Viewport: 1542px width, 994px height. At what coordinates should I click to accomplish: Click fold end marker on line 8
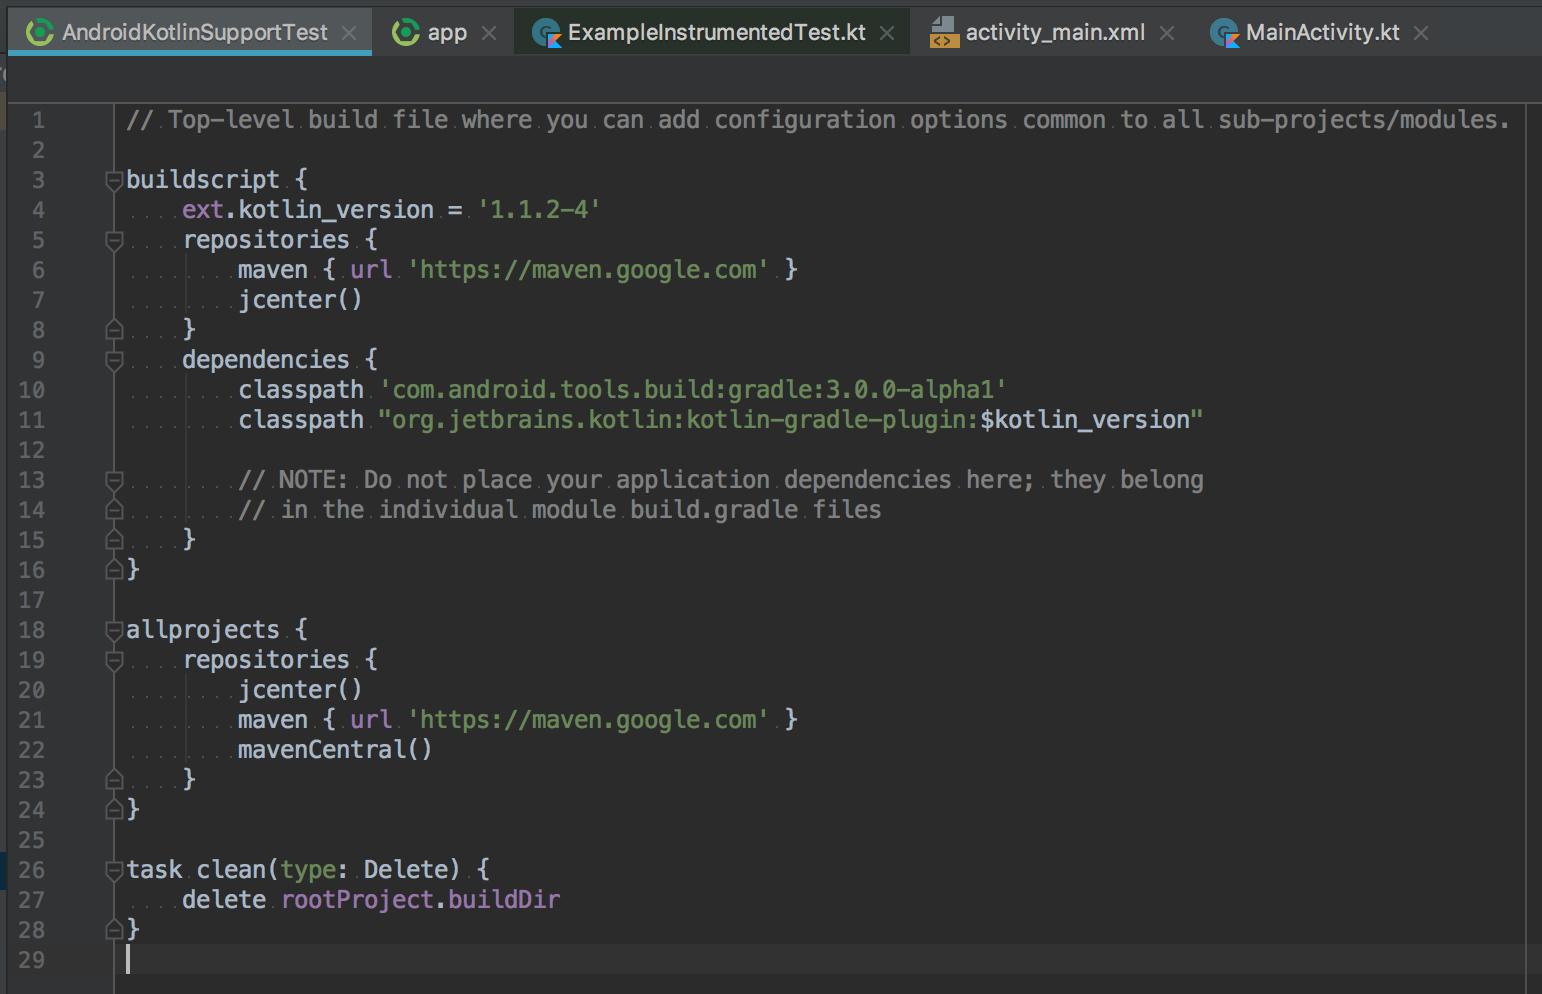(114, 329)
